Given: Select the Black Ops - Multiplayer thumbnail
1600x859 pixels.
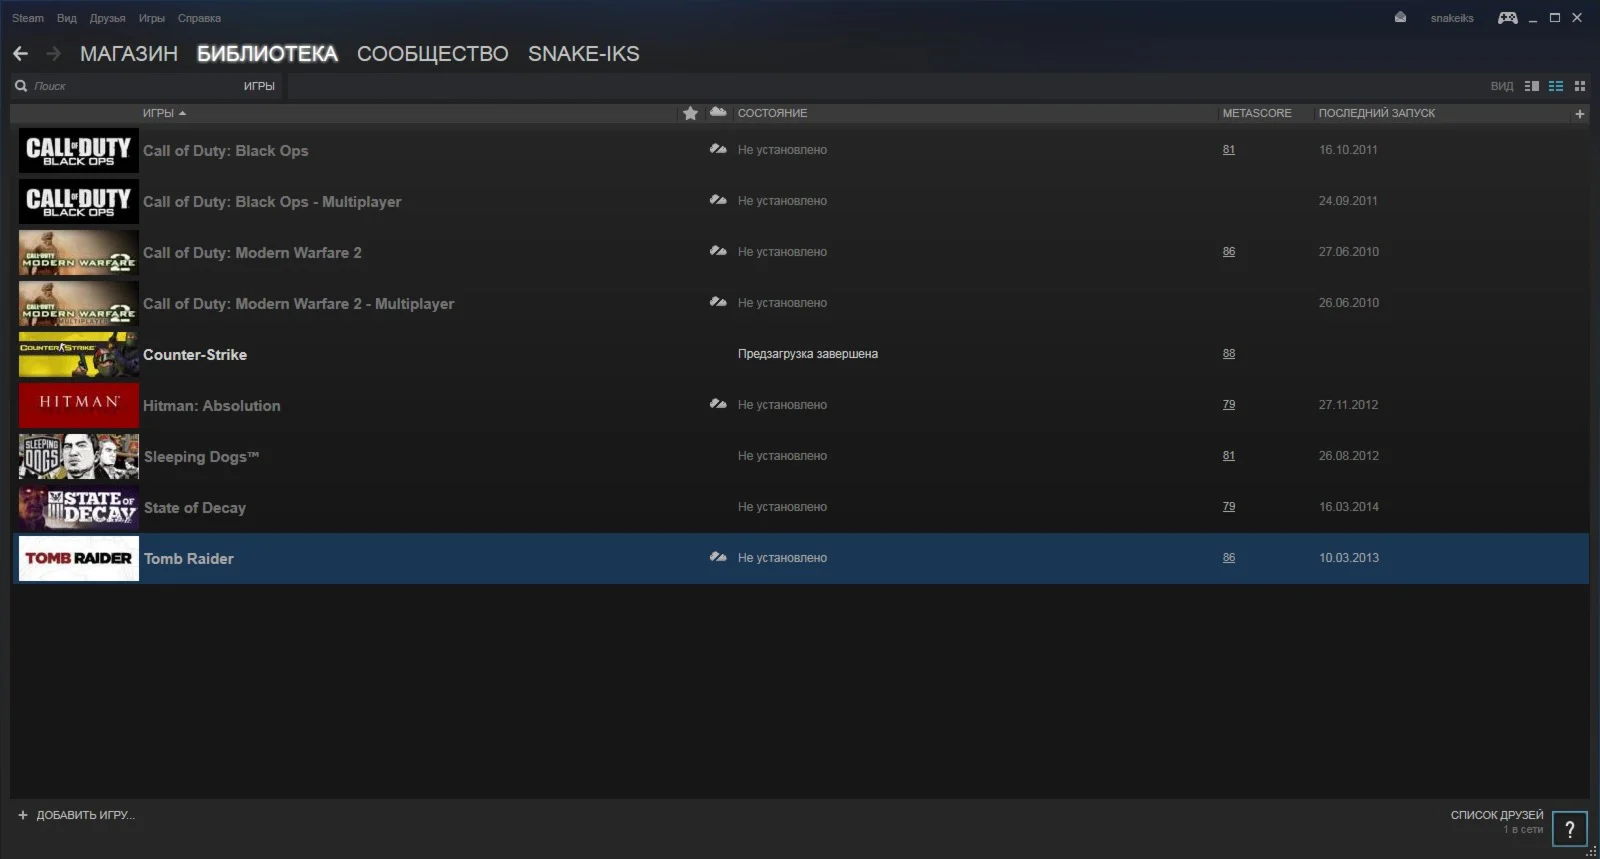Looking at the screenshot, I should 79,201.
